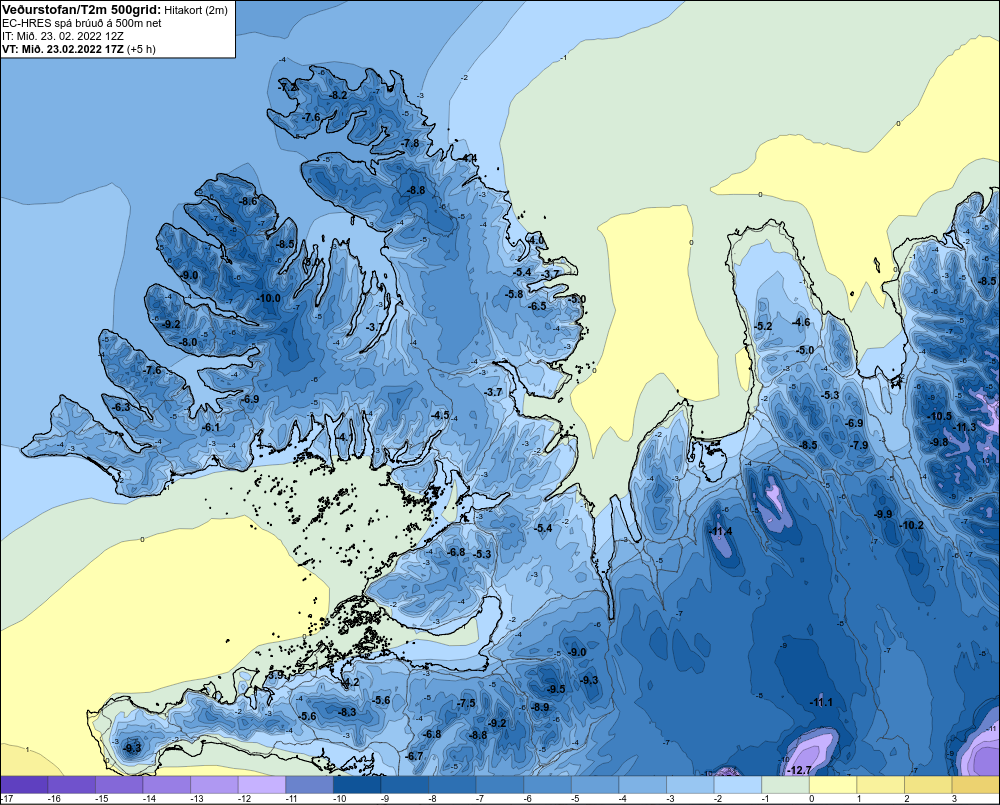Click the -6.3 temperature label
The height and width of the screenshot is (805, 1000).
[x=121, y=407]
